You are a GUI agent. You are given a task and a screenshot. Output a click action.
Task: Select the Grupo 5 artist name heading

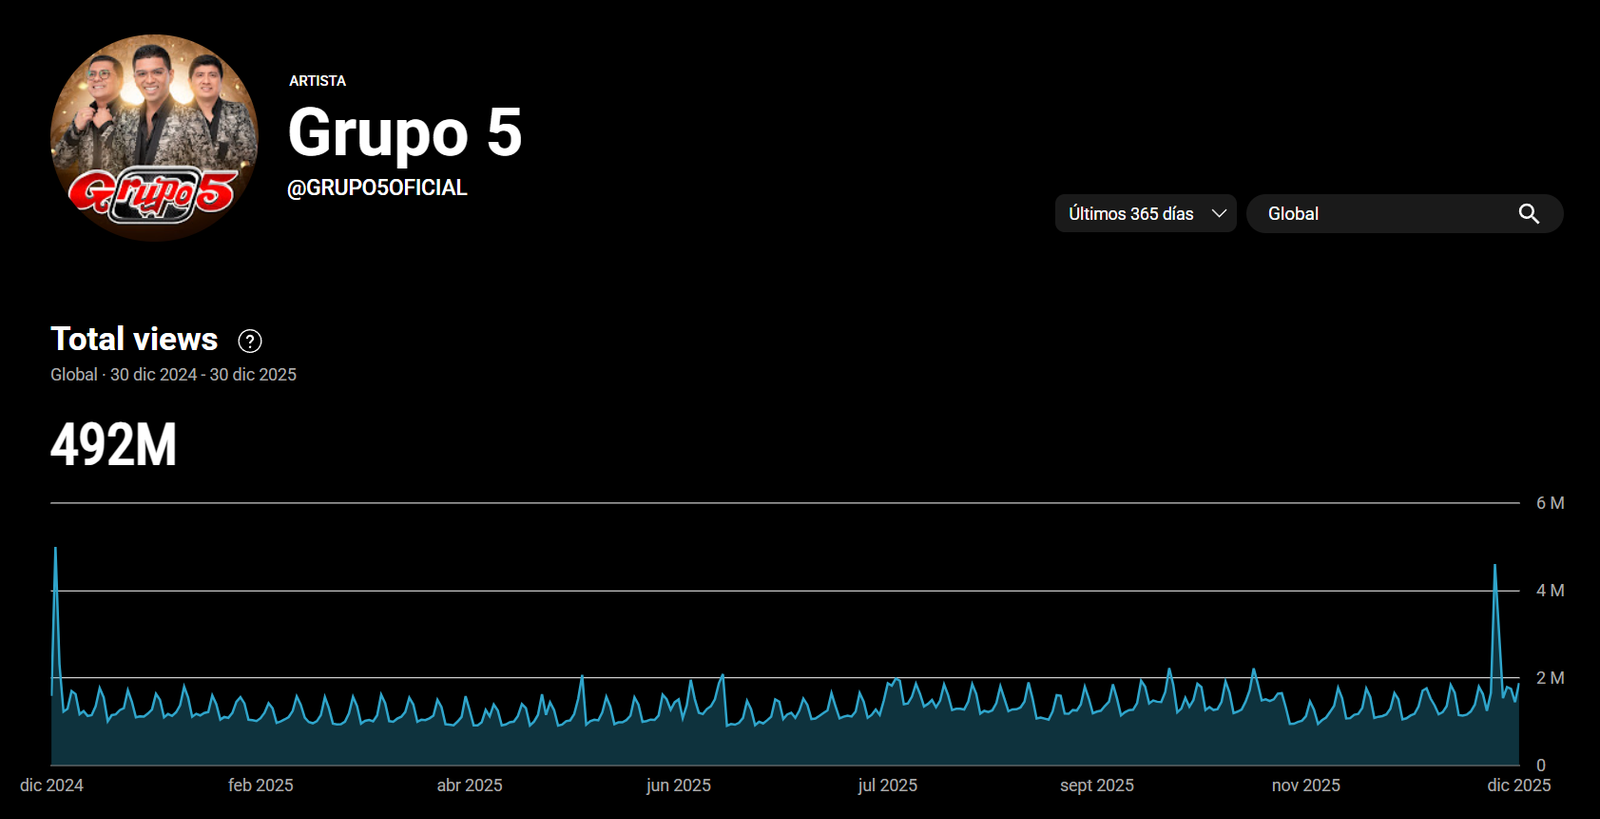click(x=404, y=132)
